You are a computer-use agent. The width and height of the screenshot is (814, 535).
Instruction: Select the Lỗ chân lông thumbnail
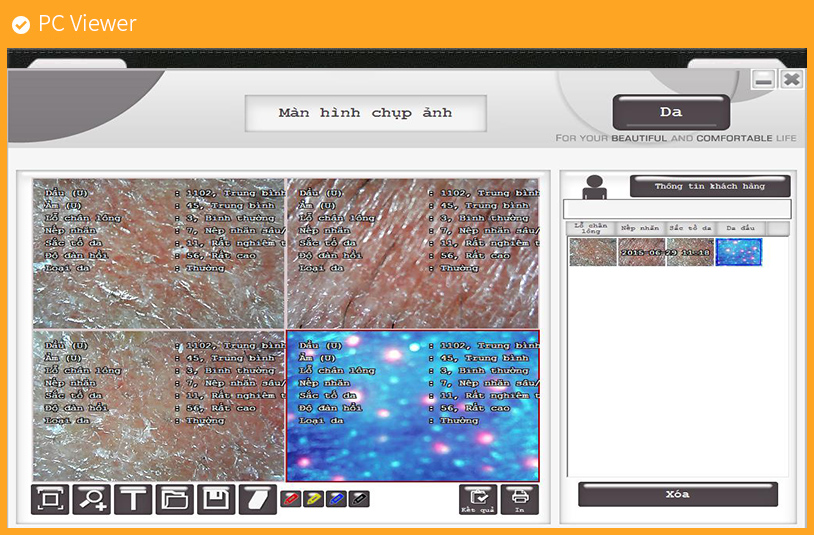[593, 252]
